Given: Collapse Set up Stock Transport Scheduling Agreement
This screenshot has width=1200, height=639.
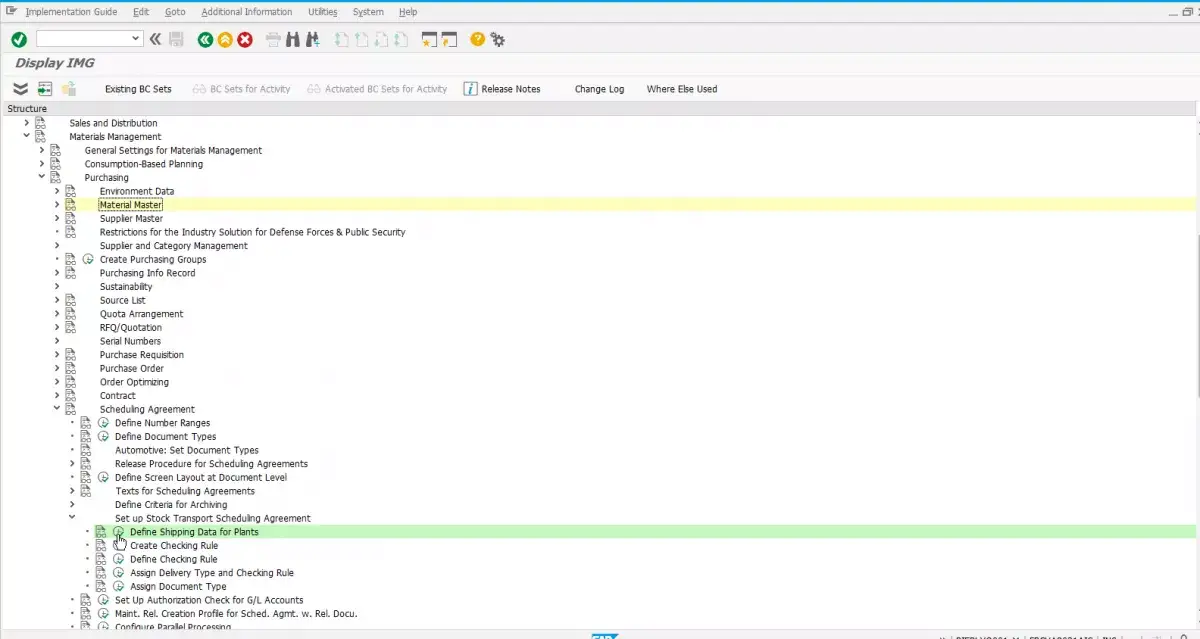Looking at the screenshot, I should [x=72, y=519].
